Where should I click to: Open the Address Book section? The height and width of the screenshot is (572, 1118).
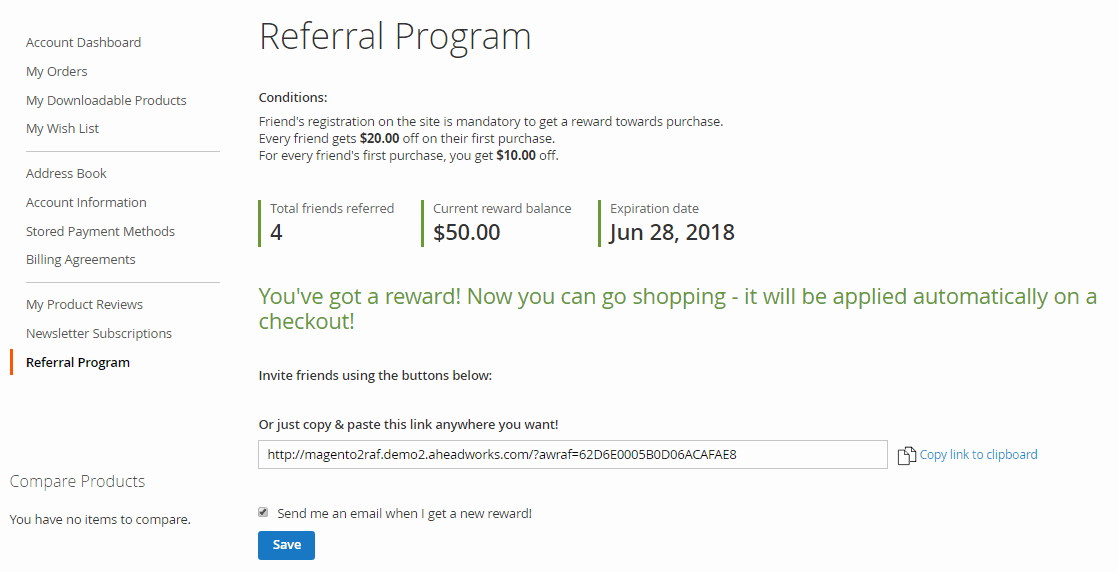(x=66, y=173)
